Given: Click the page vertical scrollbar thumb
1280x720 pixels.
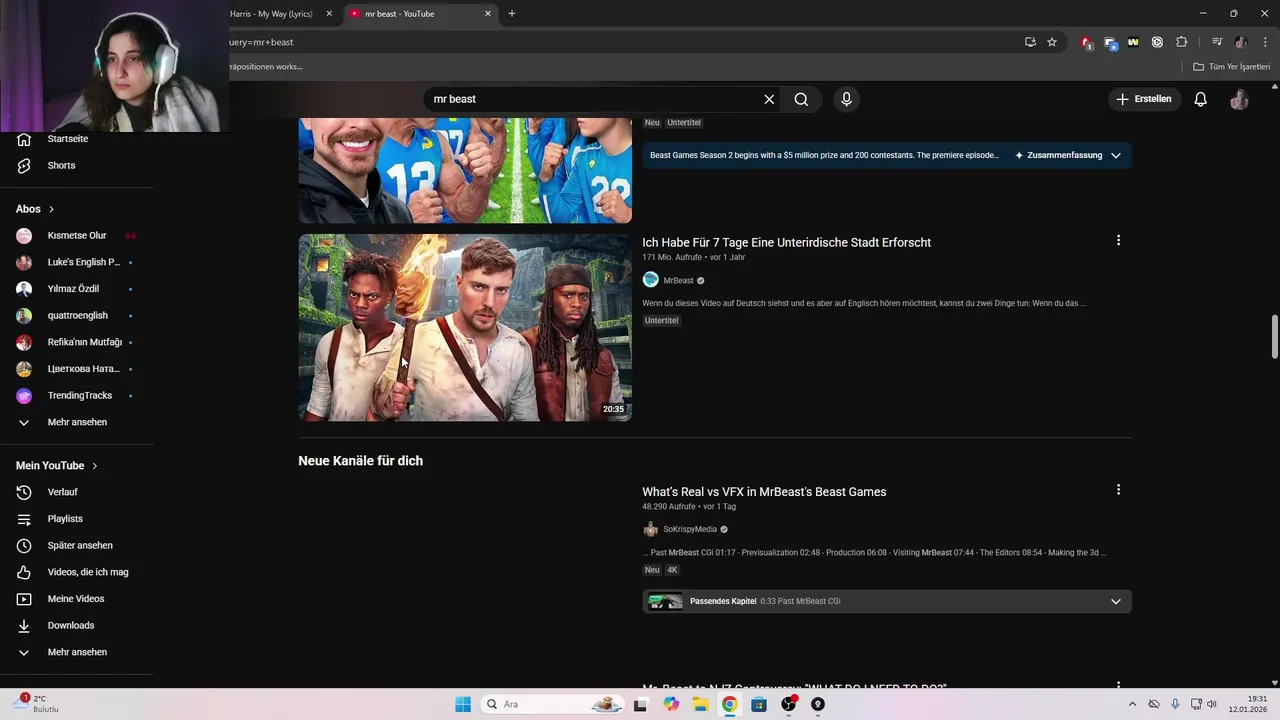Looking at the screenshot, I should 1274,336.
